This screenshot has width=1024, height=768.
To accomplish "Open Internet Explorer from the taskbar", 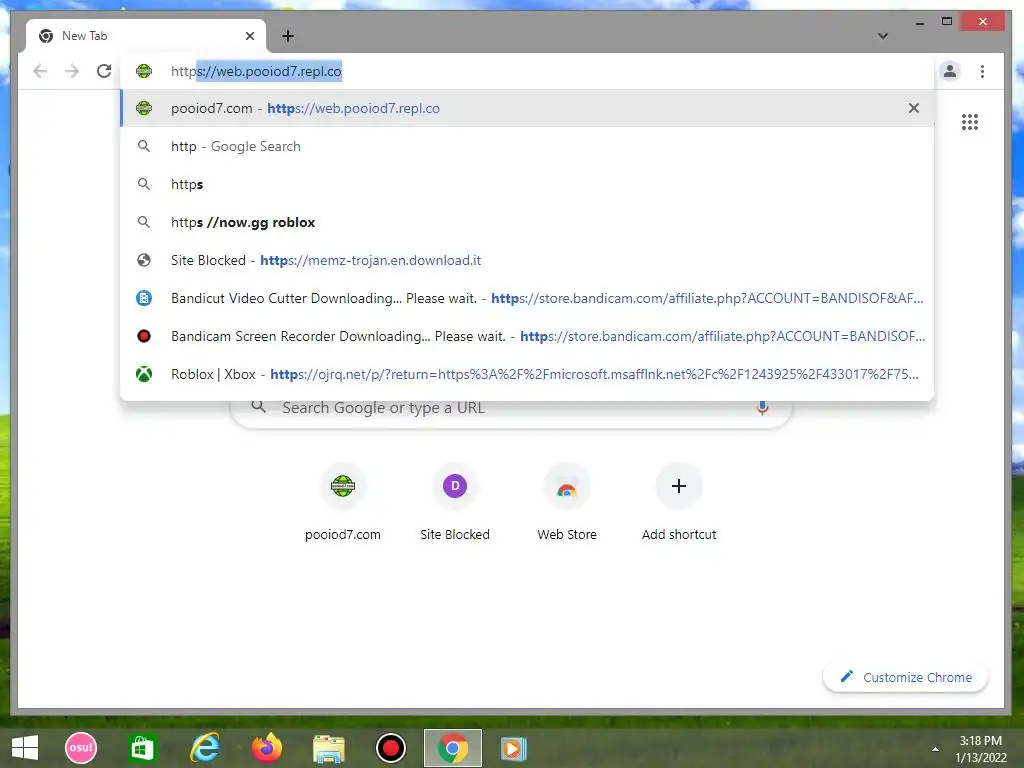I will pos(204,748).
